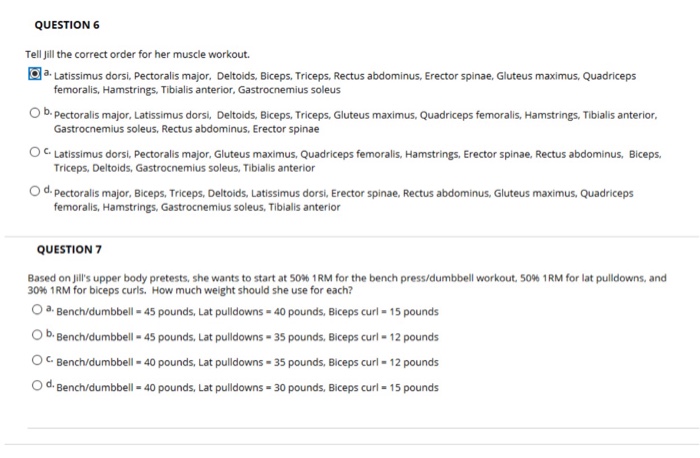Mark Question 7 radio button d

[37, 385]
